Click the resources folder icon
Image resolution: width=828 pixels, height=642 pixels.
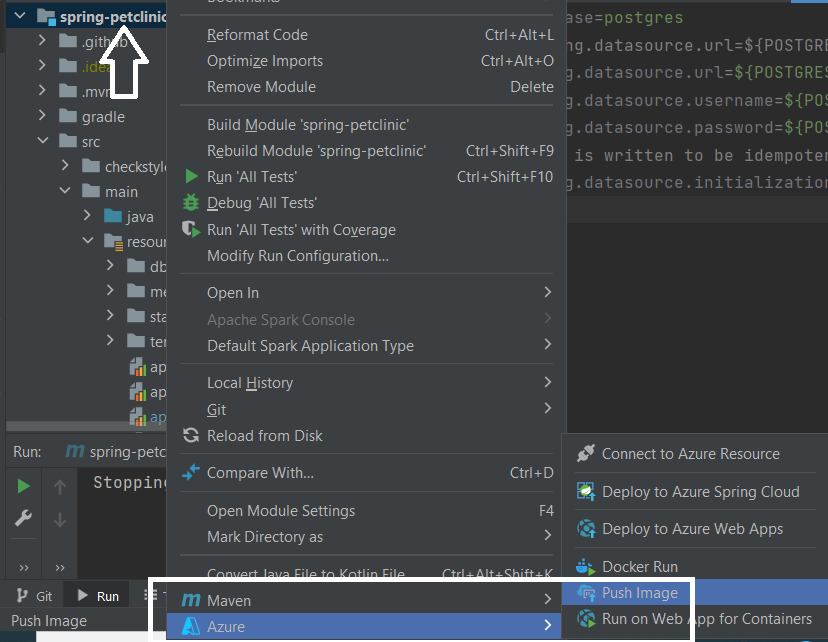114,242
